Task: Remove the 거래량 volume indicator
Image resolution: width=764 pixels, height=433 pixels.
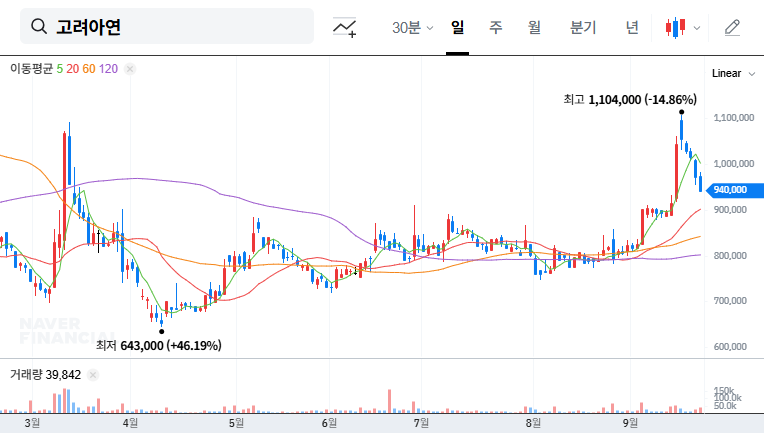Action: [93, 375]
